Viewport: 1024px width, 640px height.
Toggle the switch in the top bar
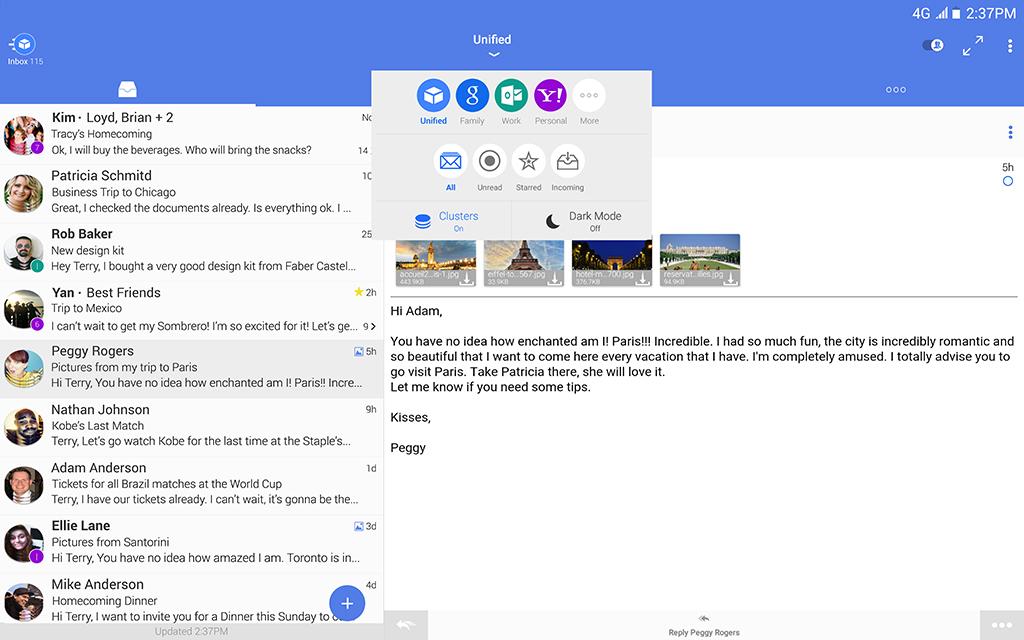(x=933, y=46)
